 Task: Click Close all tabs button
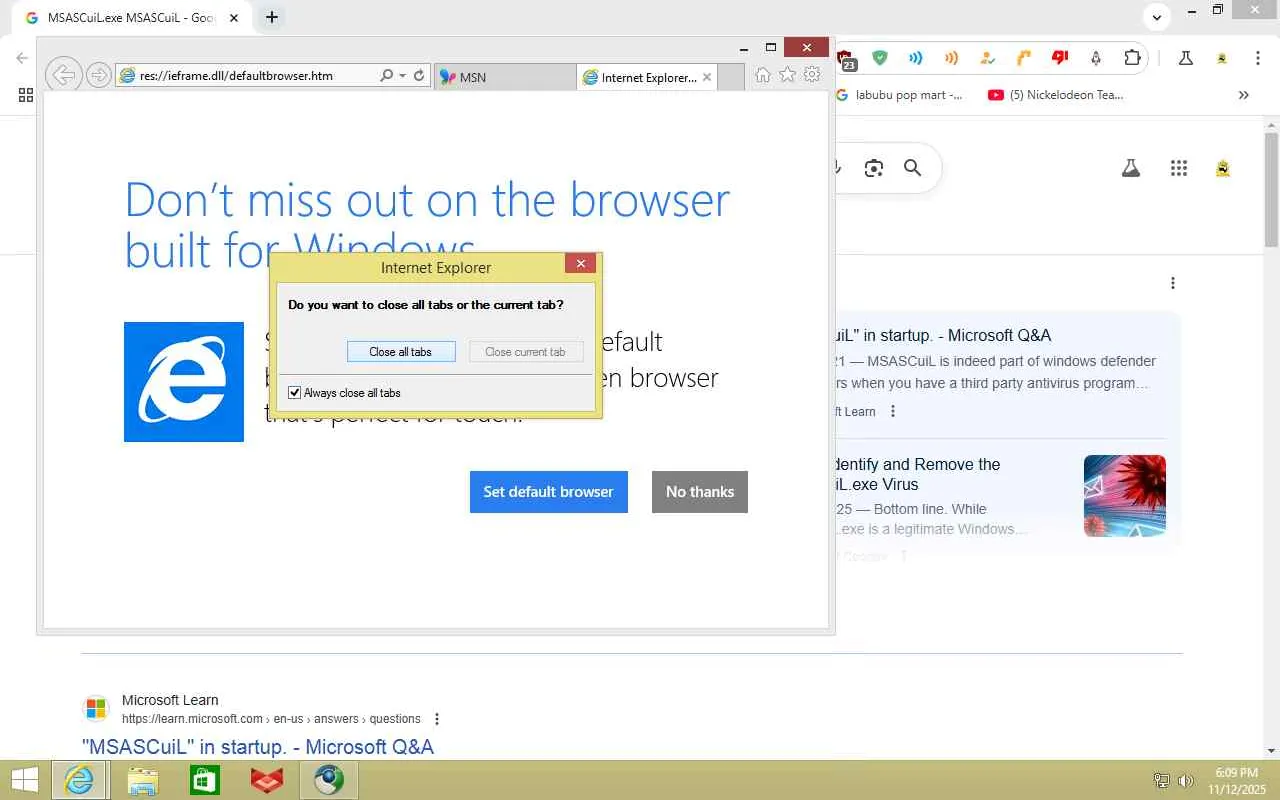tap(401, 352)
